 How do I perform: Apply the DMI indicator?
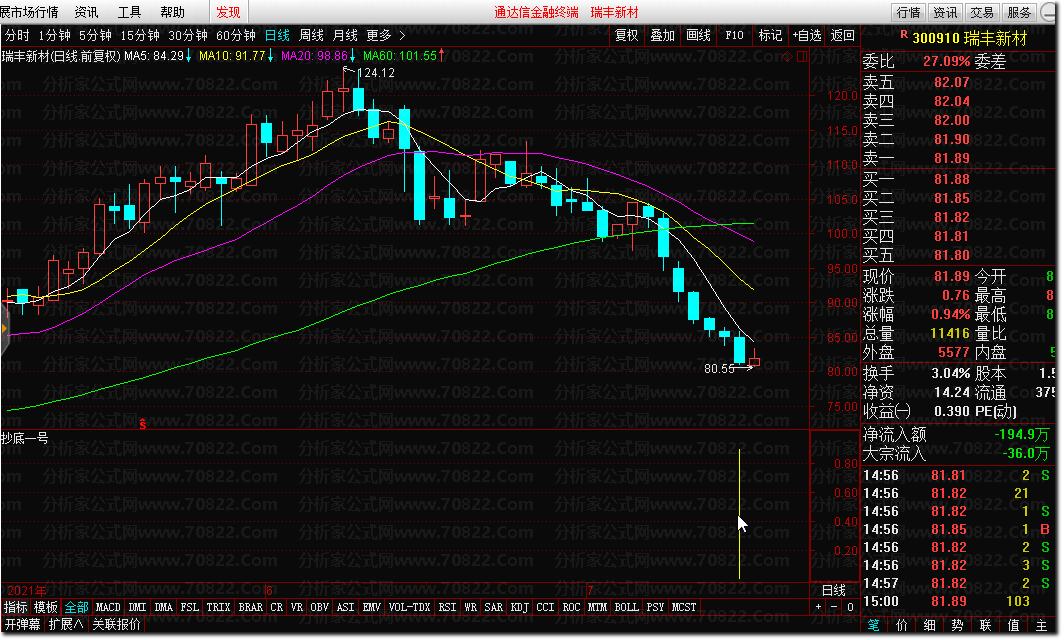pos(138,607)
